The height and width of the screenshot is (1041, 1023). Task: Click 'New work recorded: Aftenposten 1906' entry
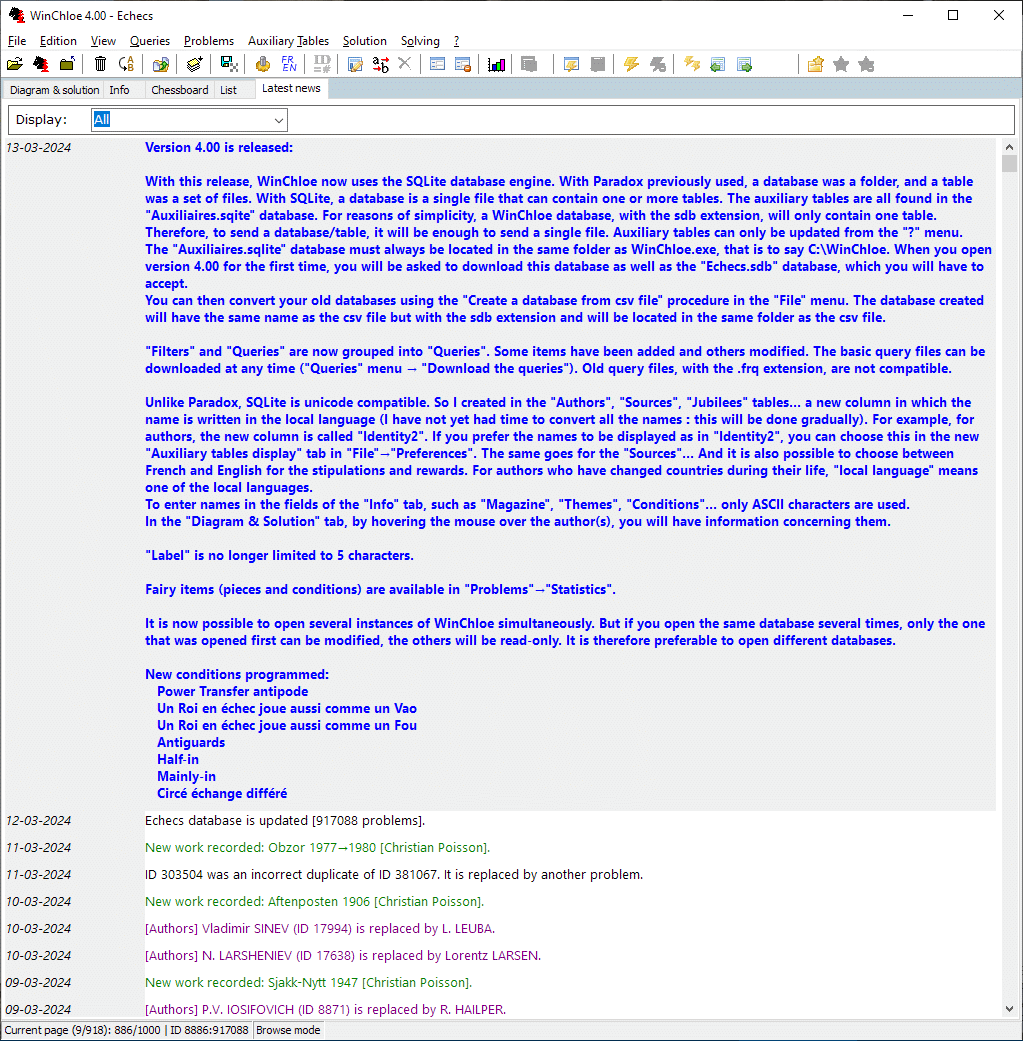[315, 902]
